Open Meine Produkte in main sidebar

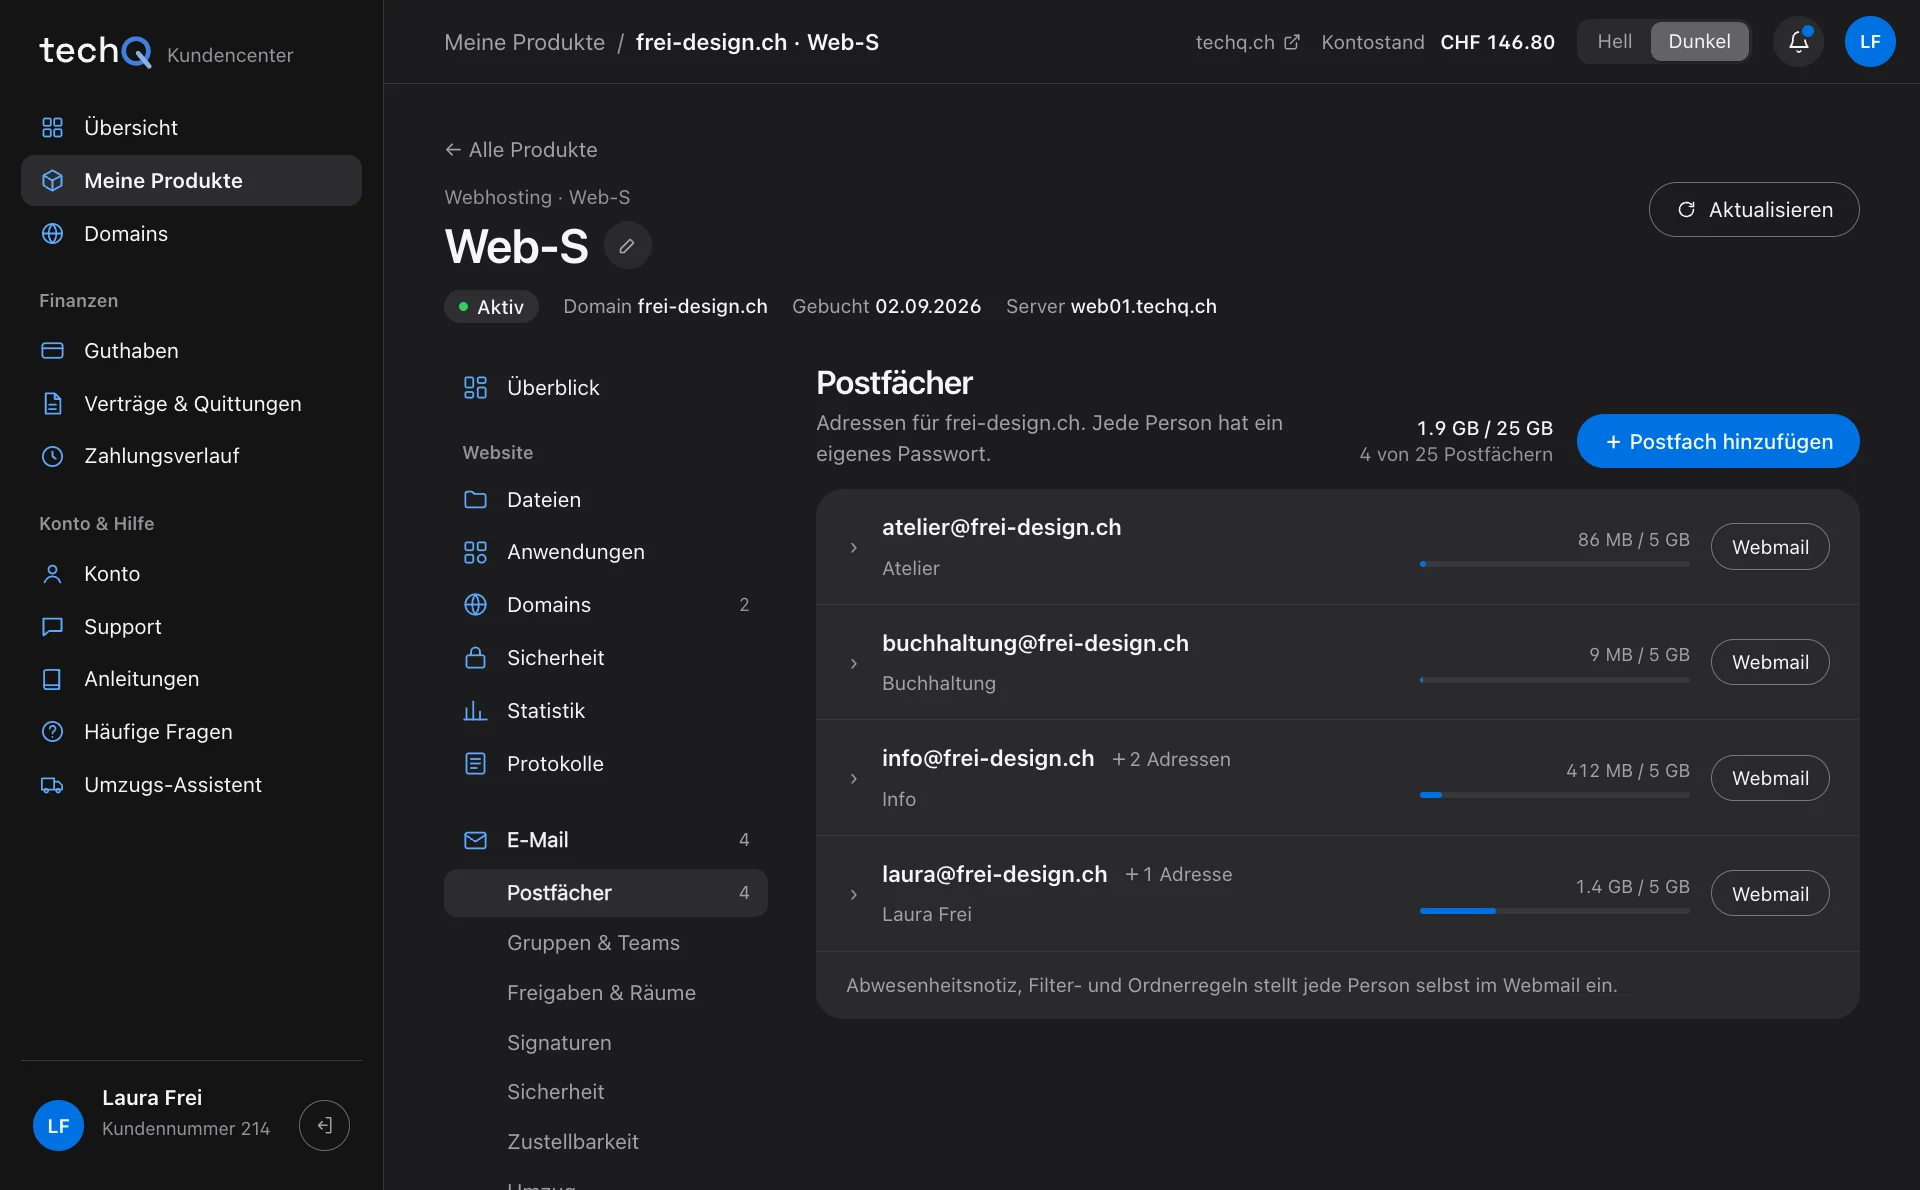[191, 181]
